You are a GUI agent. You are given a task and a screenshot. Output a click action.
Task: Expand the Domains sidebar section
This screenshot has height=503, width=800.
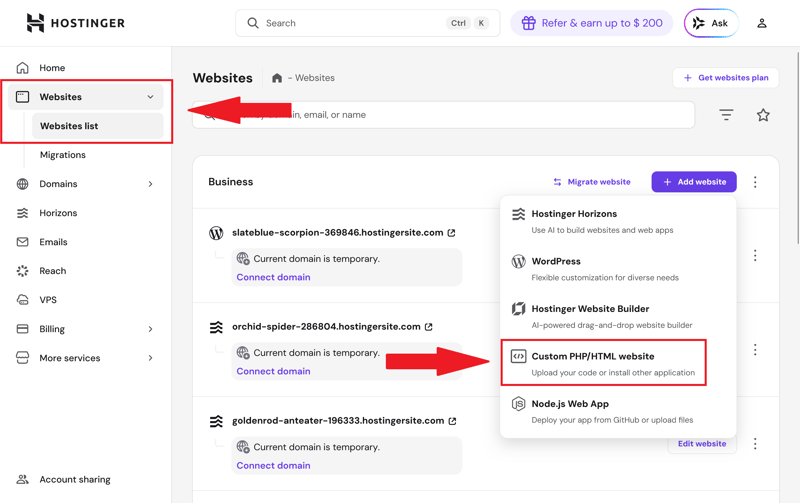tap(150, 184)
